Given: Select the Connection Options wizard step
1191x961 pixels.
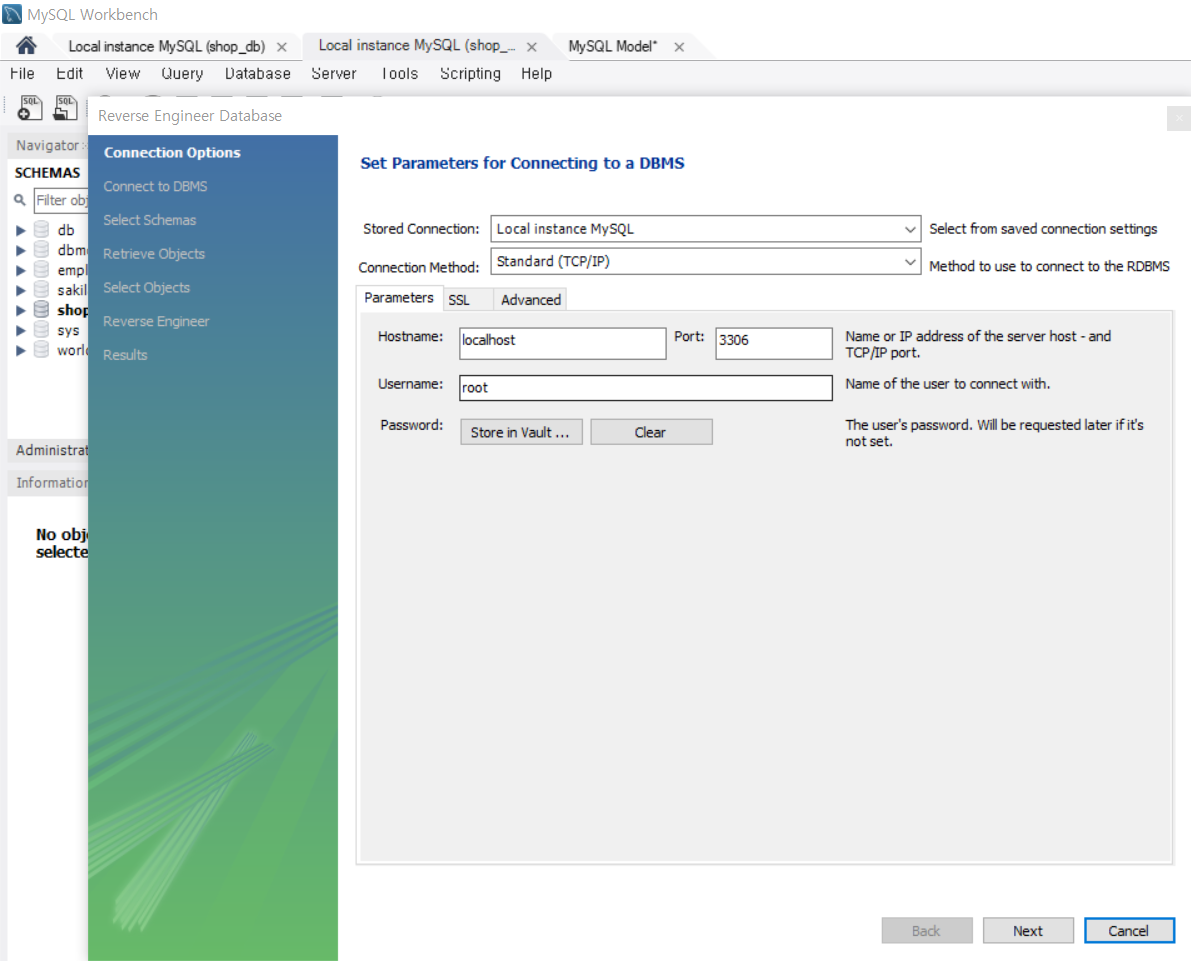Looking at the screenshot, I should tap(172, 153).
